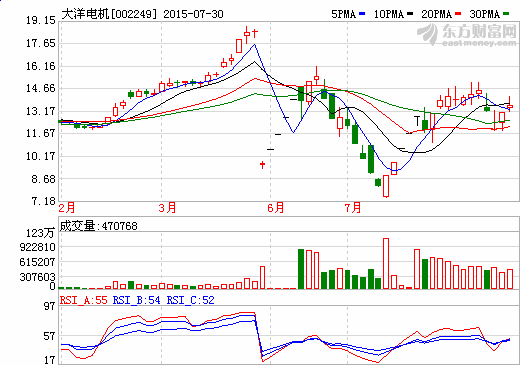Click the 307603 volume axis label
Image resolution: width=520 pixels, height=365 pixels.
(37, 277)
